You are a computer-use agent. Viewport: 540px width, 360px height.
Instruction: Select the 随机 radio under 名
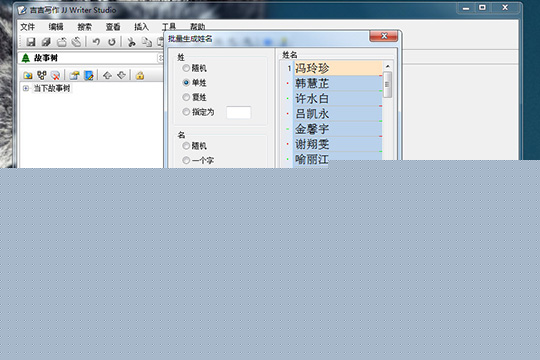pyautogui.click(x=186, y=146)
